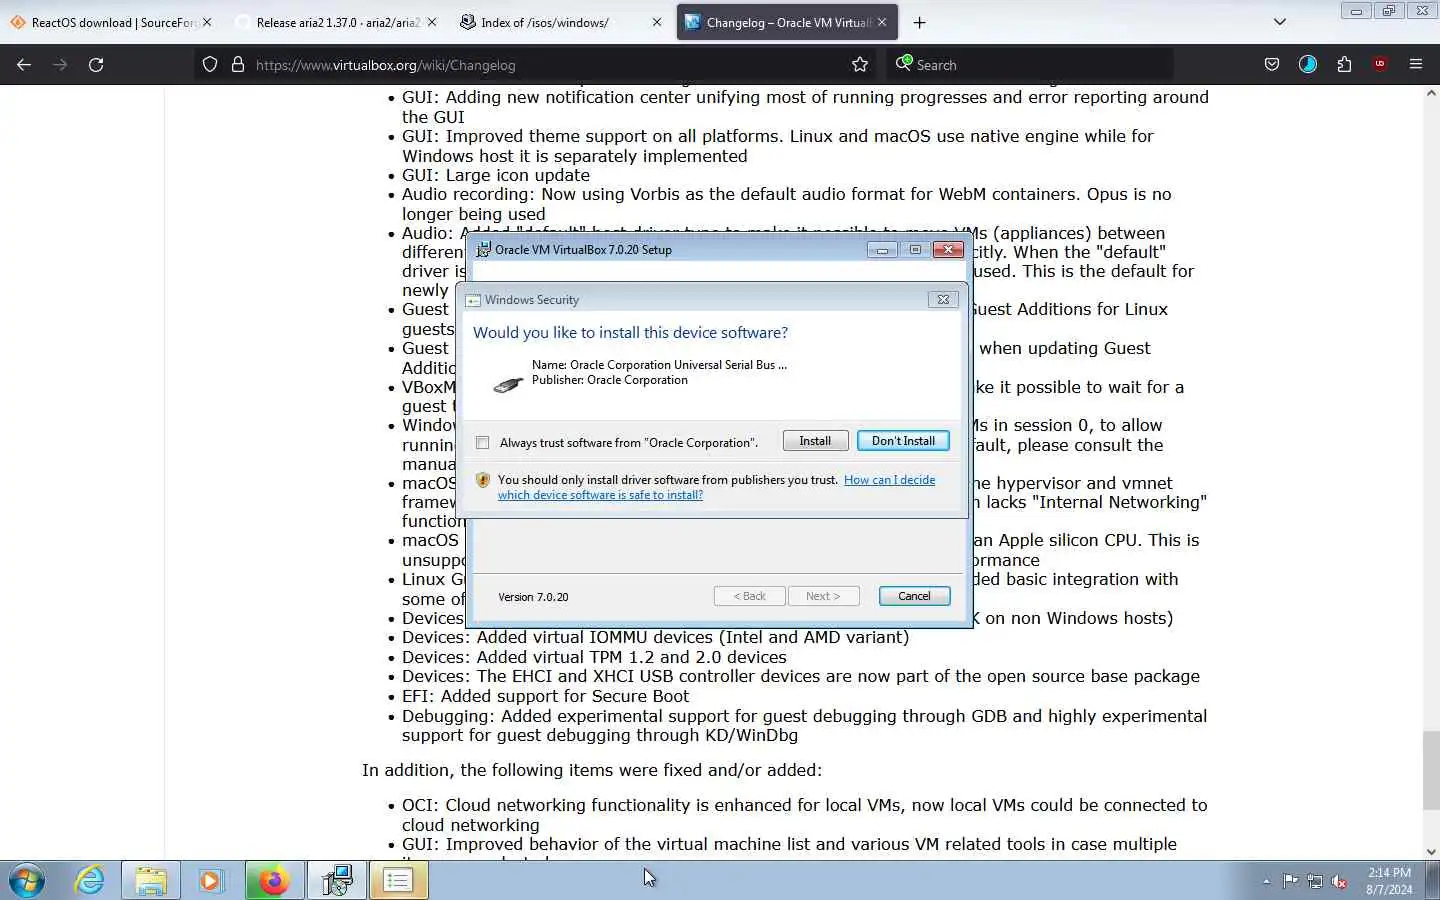The width and height of the screenshot is (1440, 900).
Task: Open the Windows Start menu
Action: tap(27, 881)
